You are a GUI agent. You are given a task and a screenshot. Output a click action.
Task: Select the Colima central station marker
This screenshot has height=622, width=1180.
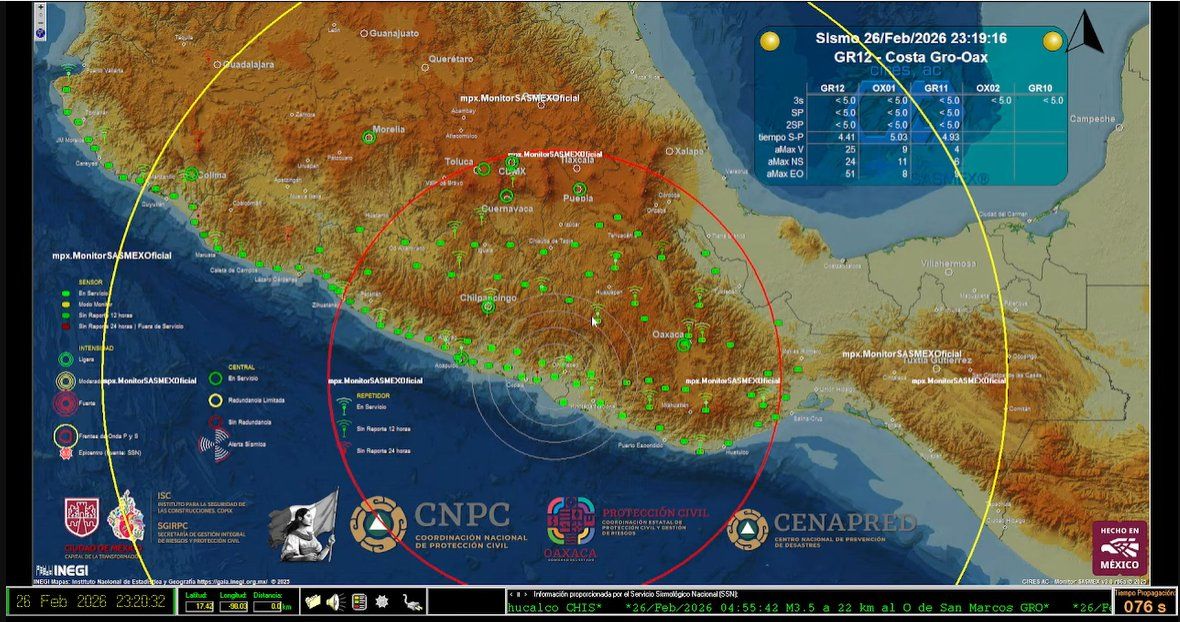(191, 174)
